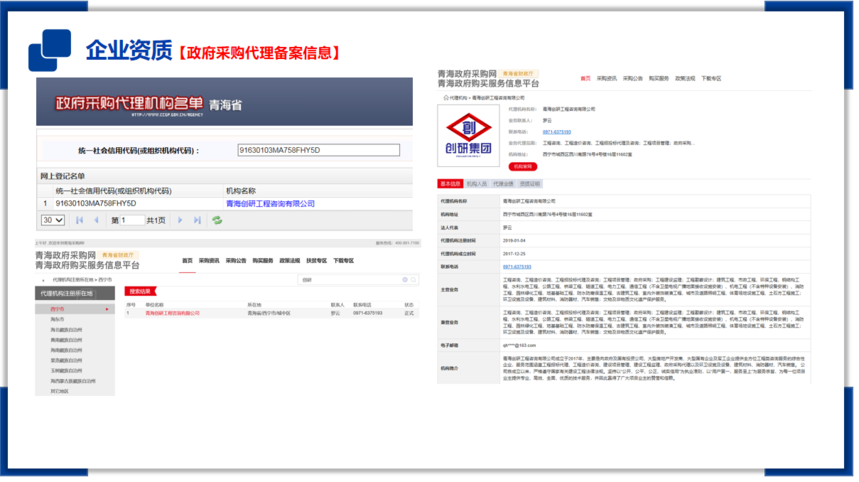Open 采购公告 in the left page navigation

point(236,261)
